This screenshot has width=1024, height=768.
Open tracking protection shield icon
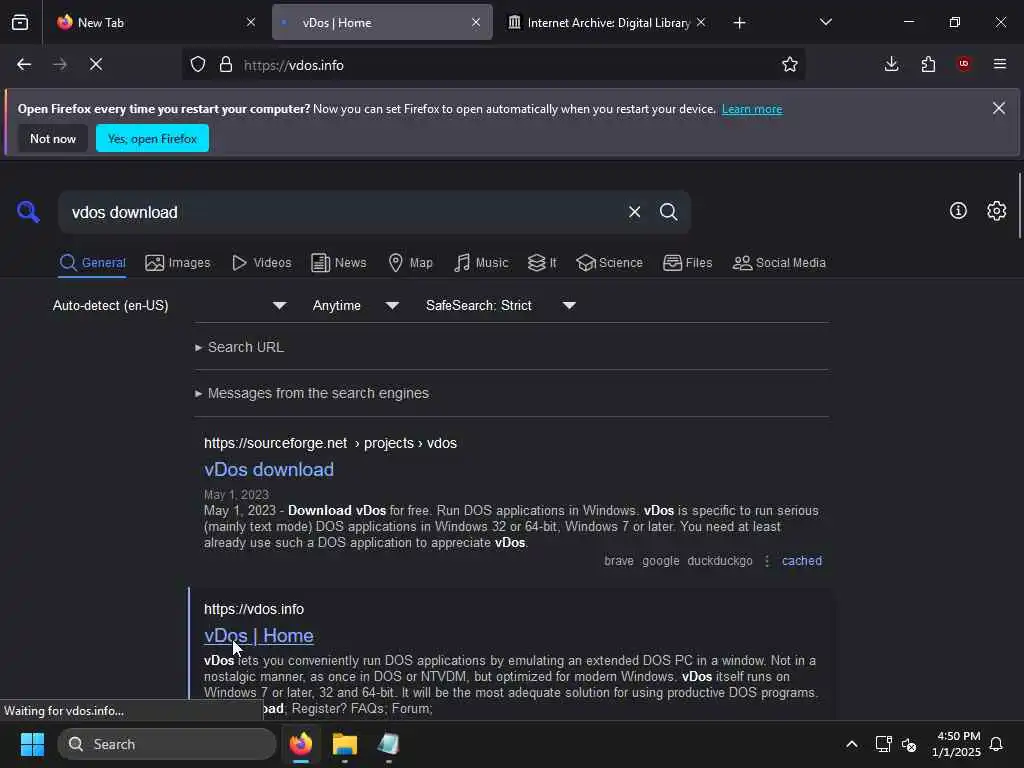tap(198, 65)
